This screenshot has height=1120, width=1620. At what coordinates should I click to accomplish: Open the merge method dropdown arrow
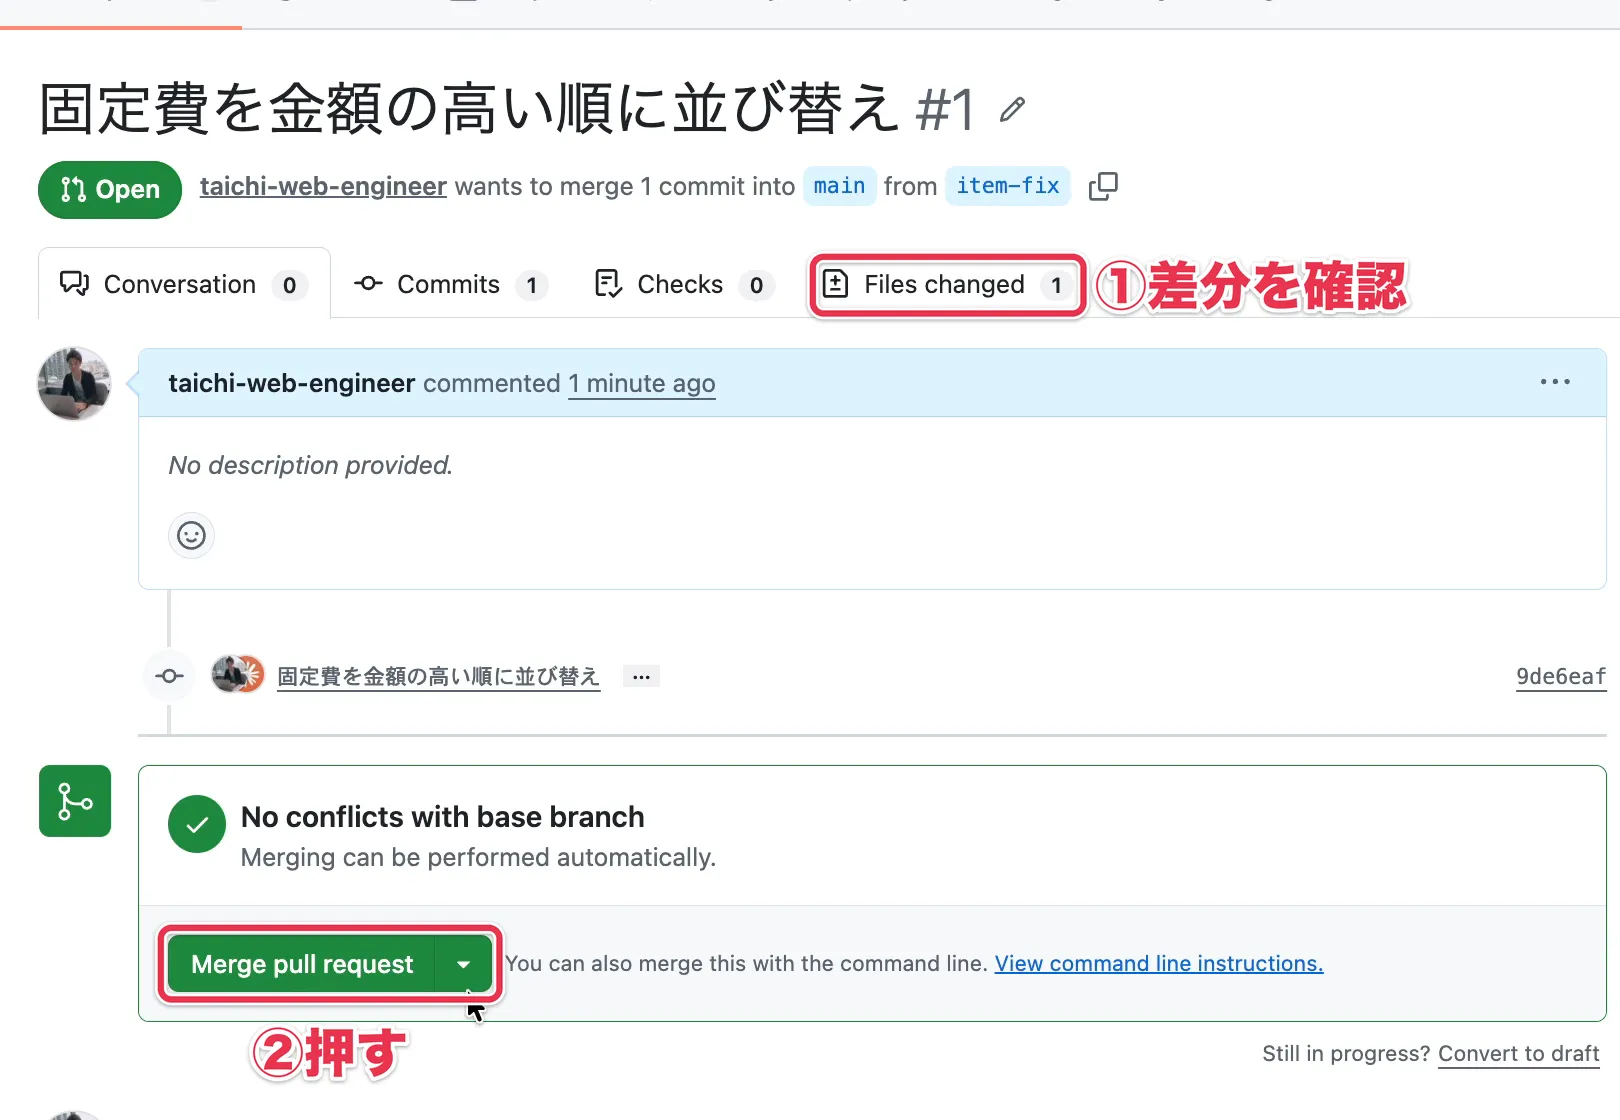tap(464, 964)
